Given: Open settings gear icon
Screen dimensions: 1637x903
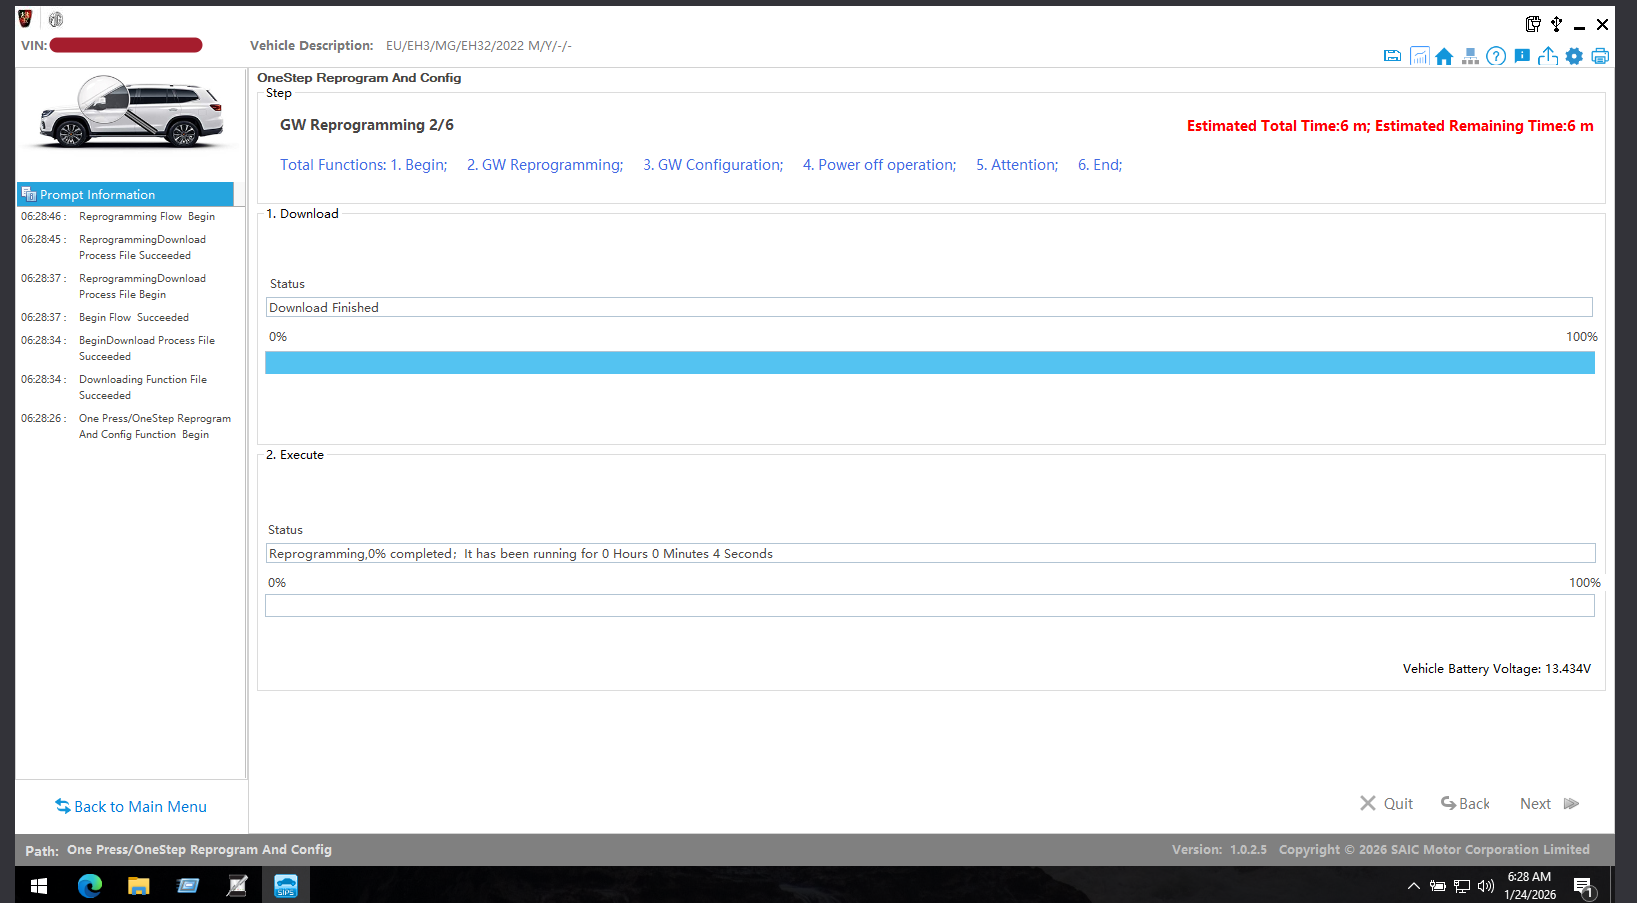Looking at the screenshot, I should pos(1574,56).
